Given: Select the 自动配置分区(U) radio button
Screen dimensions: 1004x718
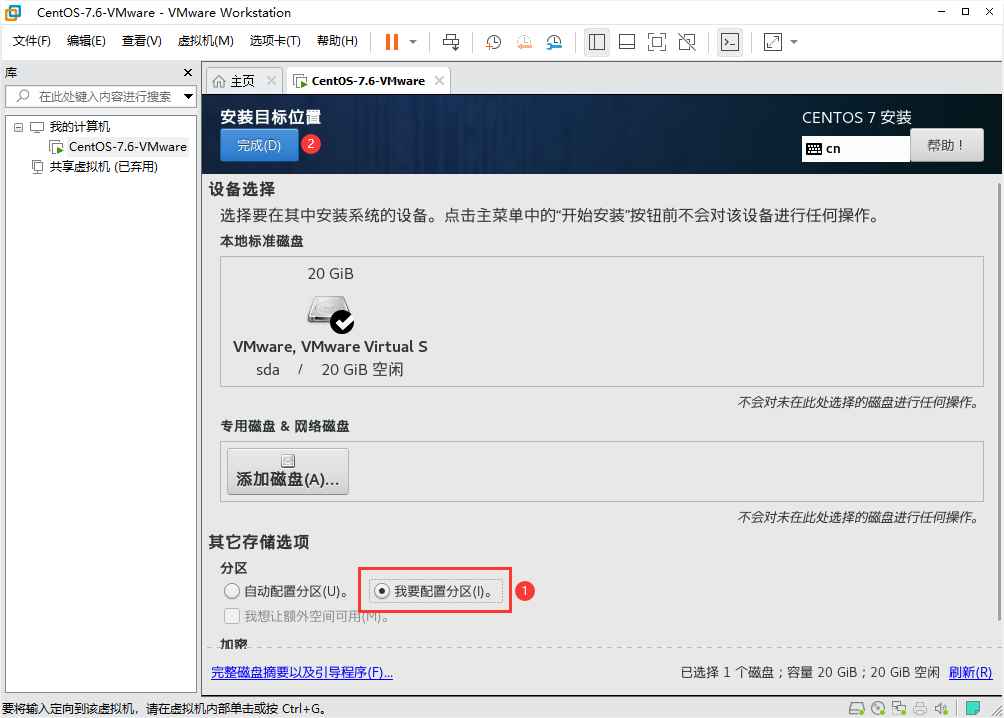Looking at the screenshot, I should click(232, 591).
